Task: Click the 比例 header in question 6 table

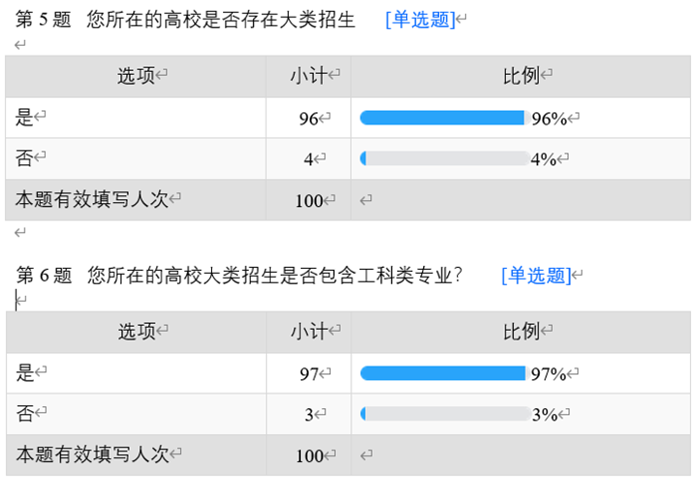Action: pos(521,331)
